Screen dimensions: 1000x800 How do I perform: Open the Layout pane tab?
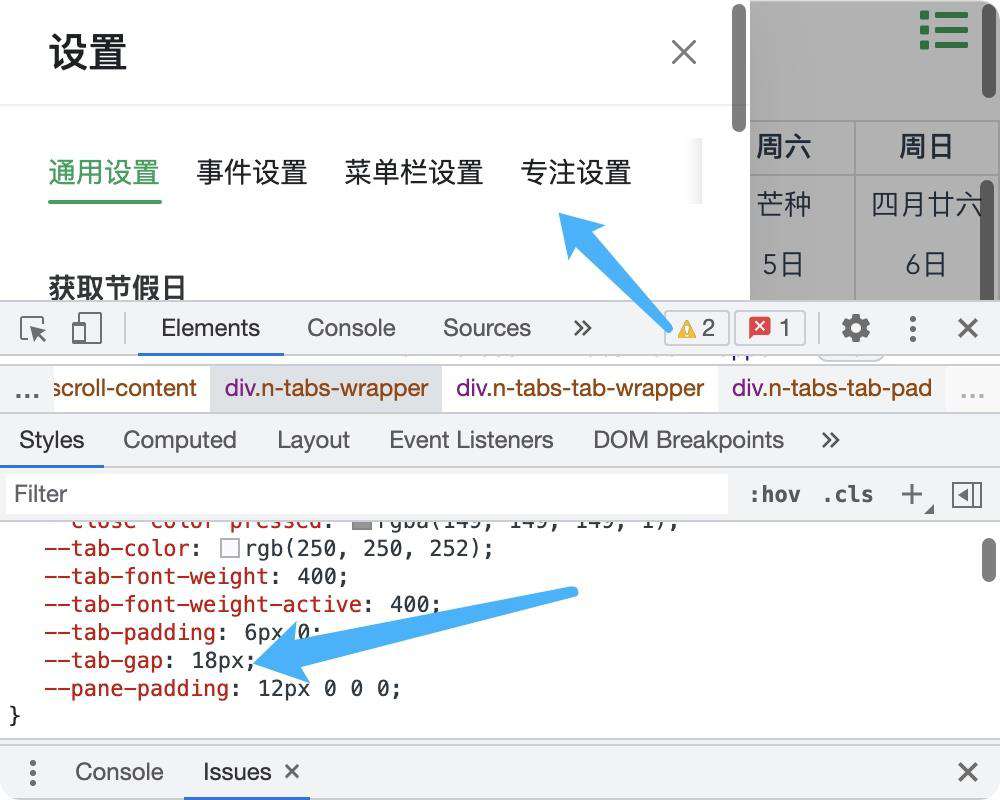pyautogui.click(x=313, y=440)
